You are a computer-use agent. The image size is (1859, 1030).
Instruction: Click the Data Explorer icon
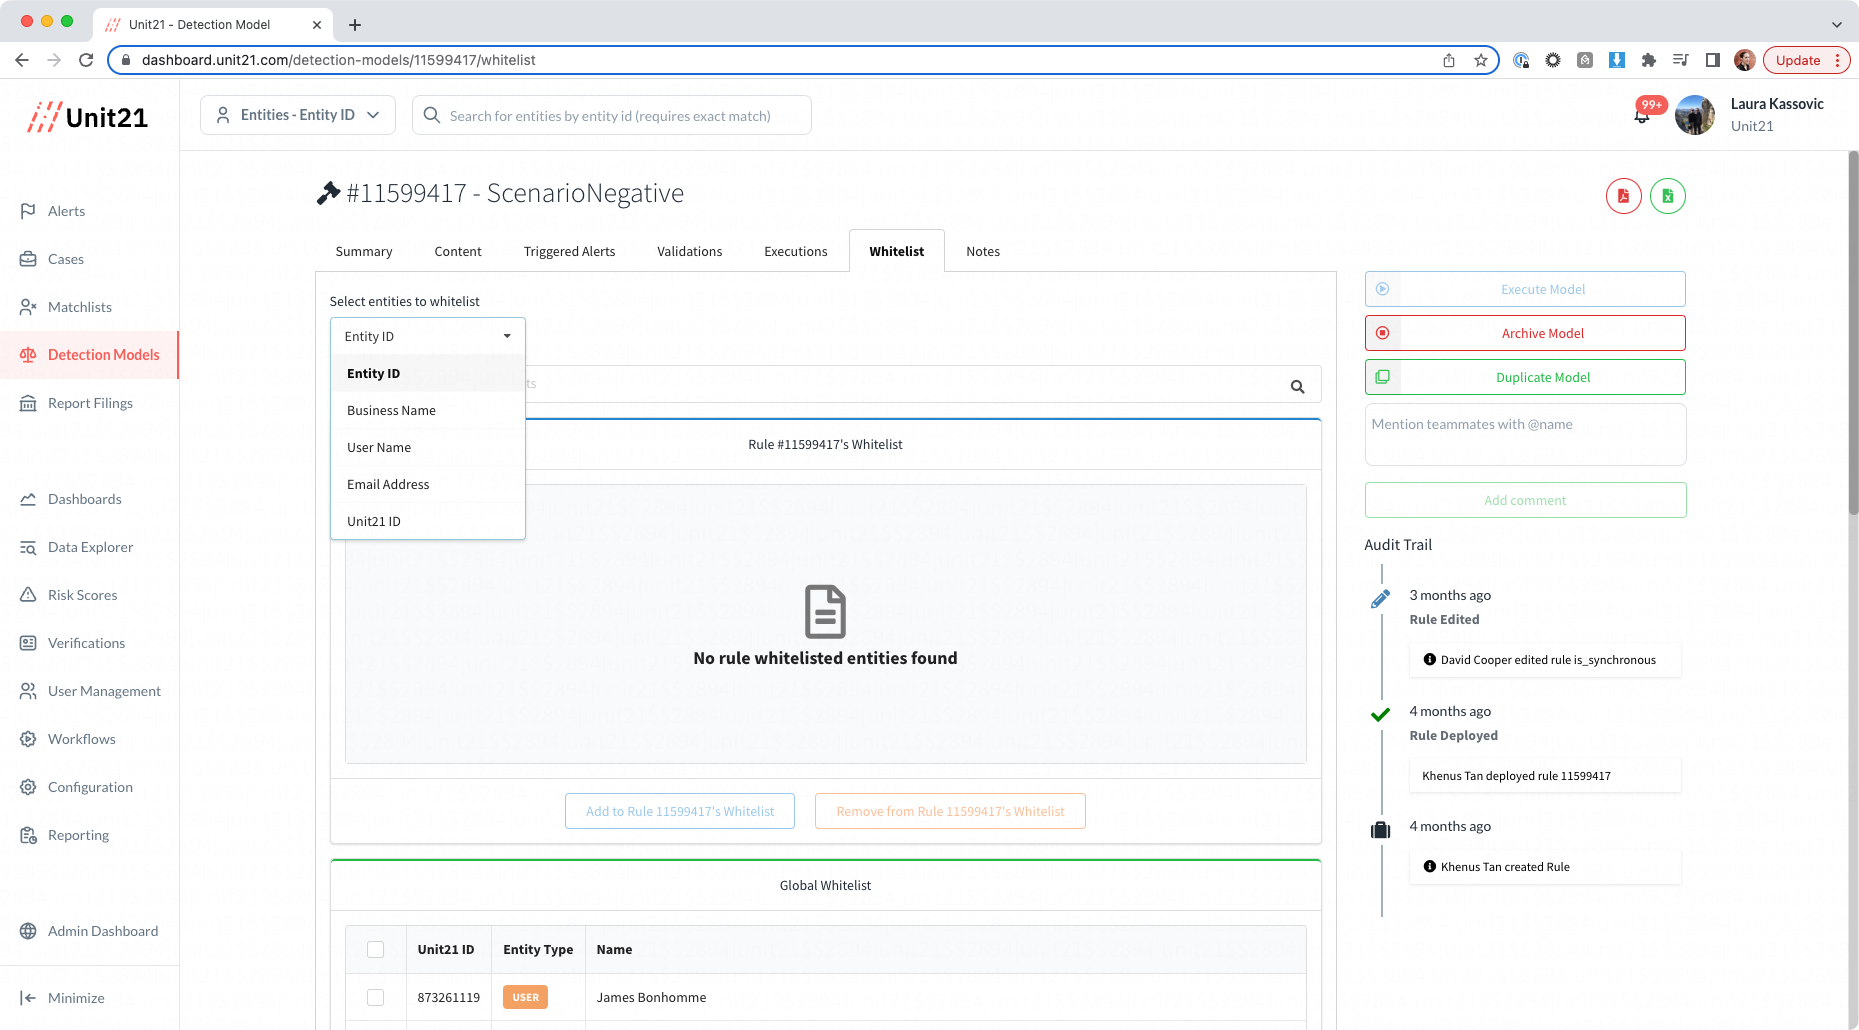(28, 547)
